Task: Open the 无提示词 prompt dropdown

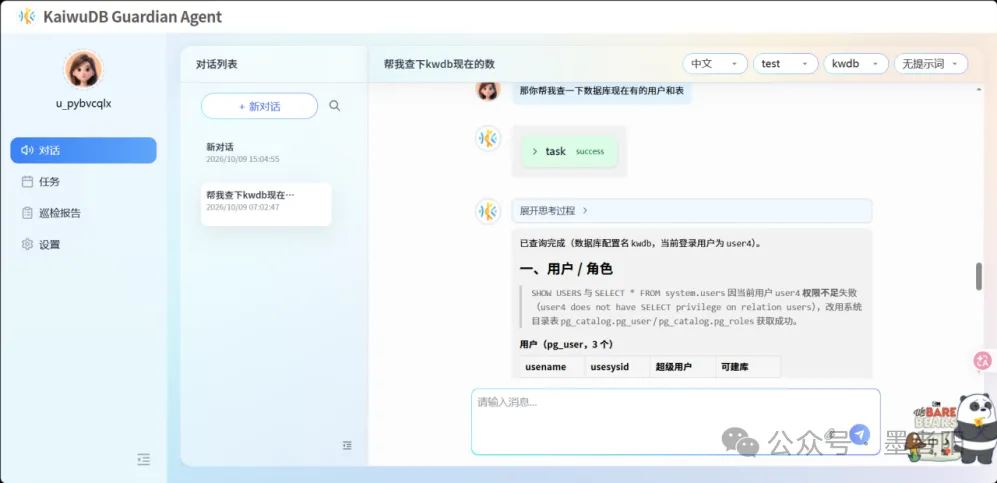Action: pyautogui.click(x=931, y=64)
